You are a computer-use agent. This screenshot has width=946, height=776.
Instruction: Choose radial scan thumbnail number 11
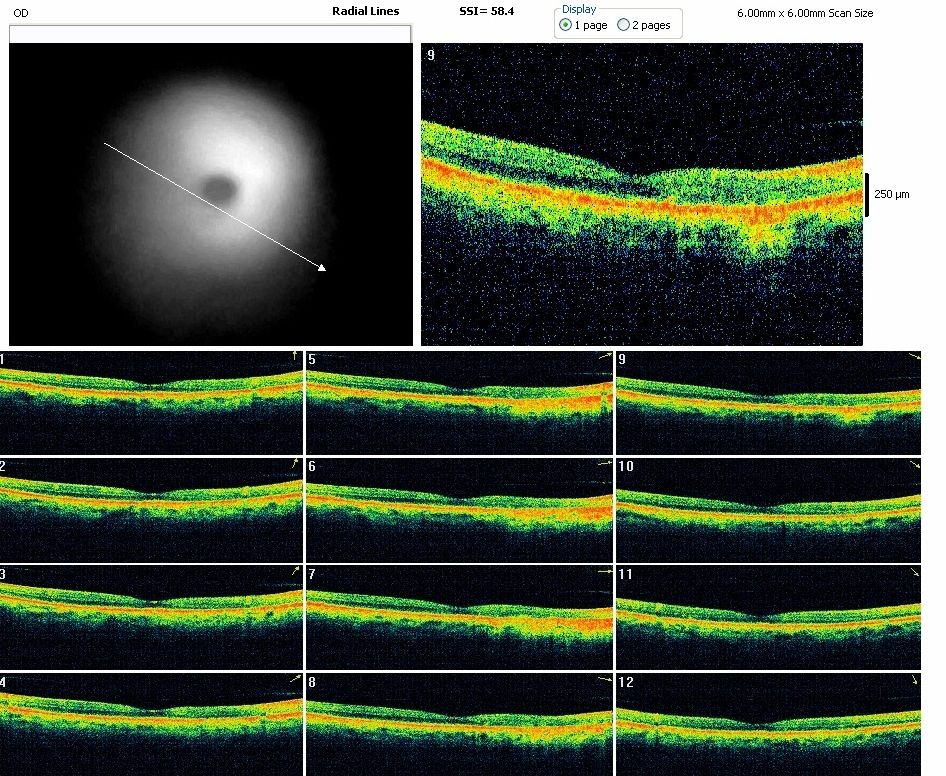[768, 616]
